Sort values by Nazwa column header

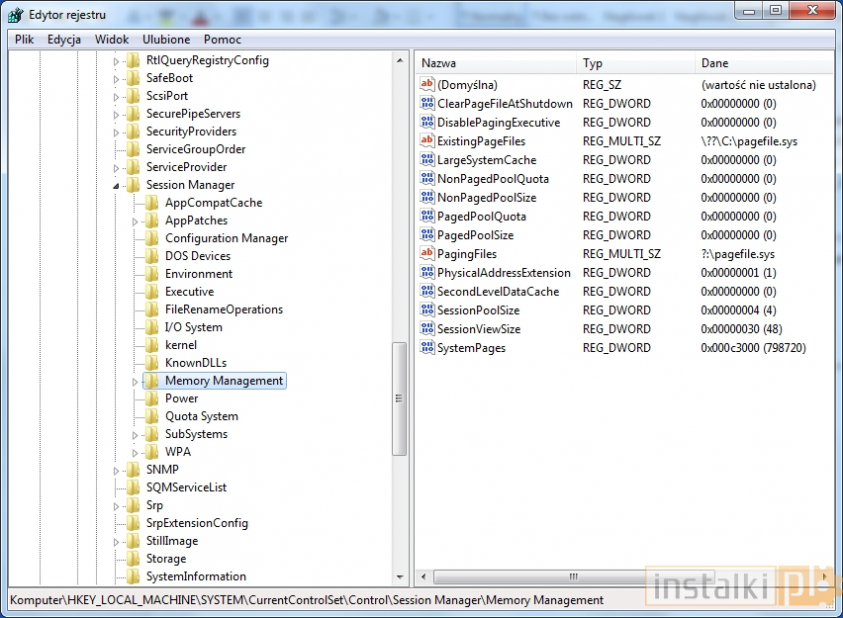point(495,63)
